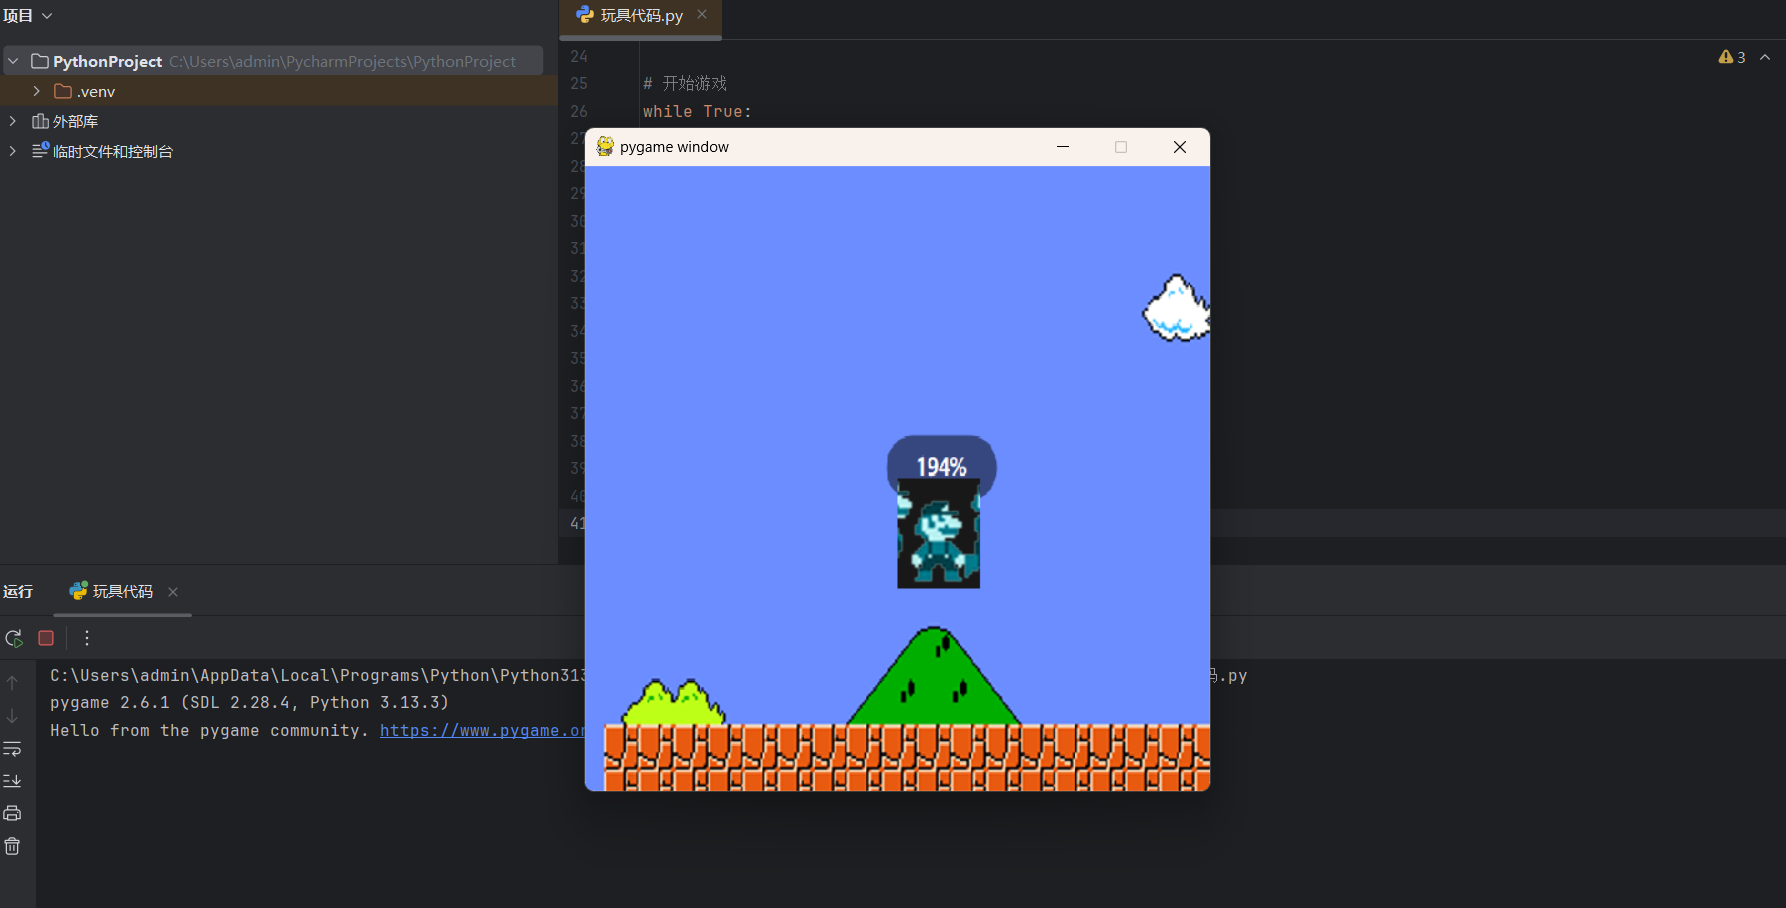This screenshot has width=1786, height=908.
Task: Minimize the pygame window
Action: (1063, 147)
